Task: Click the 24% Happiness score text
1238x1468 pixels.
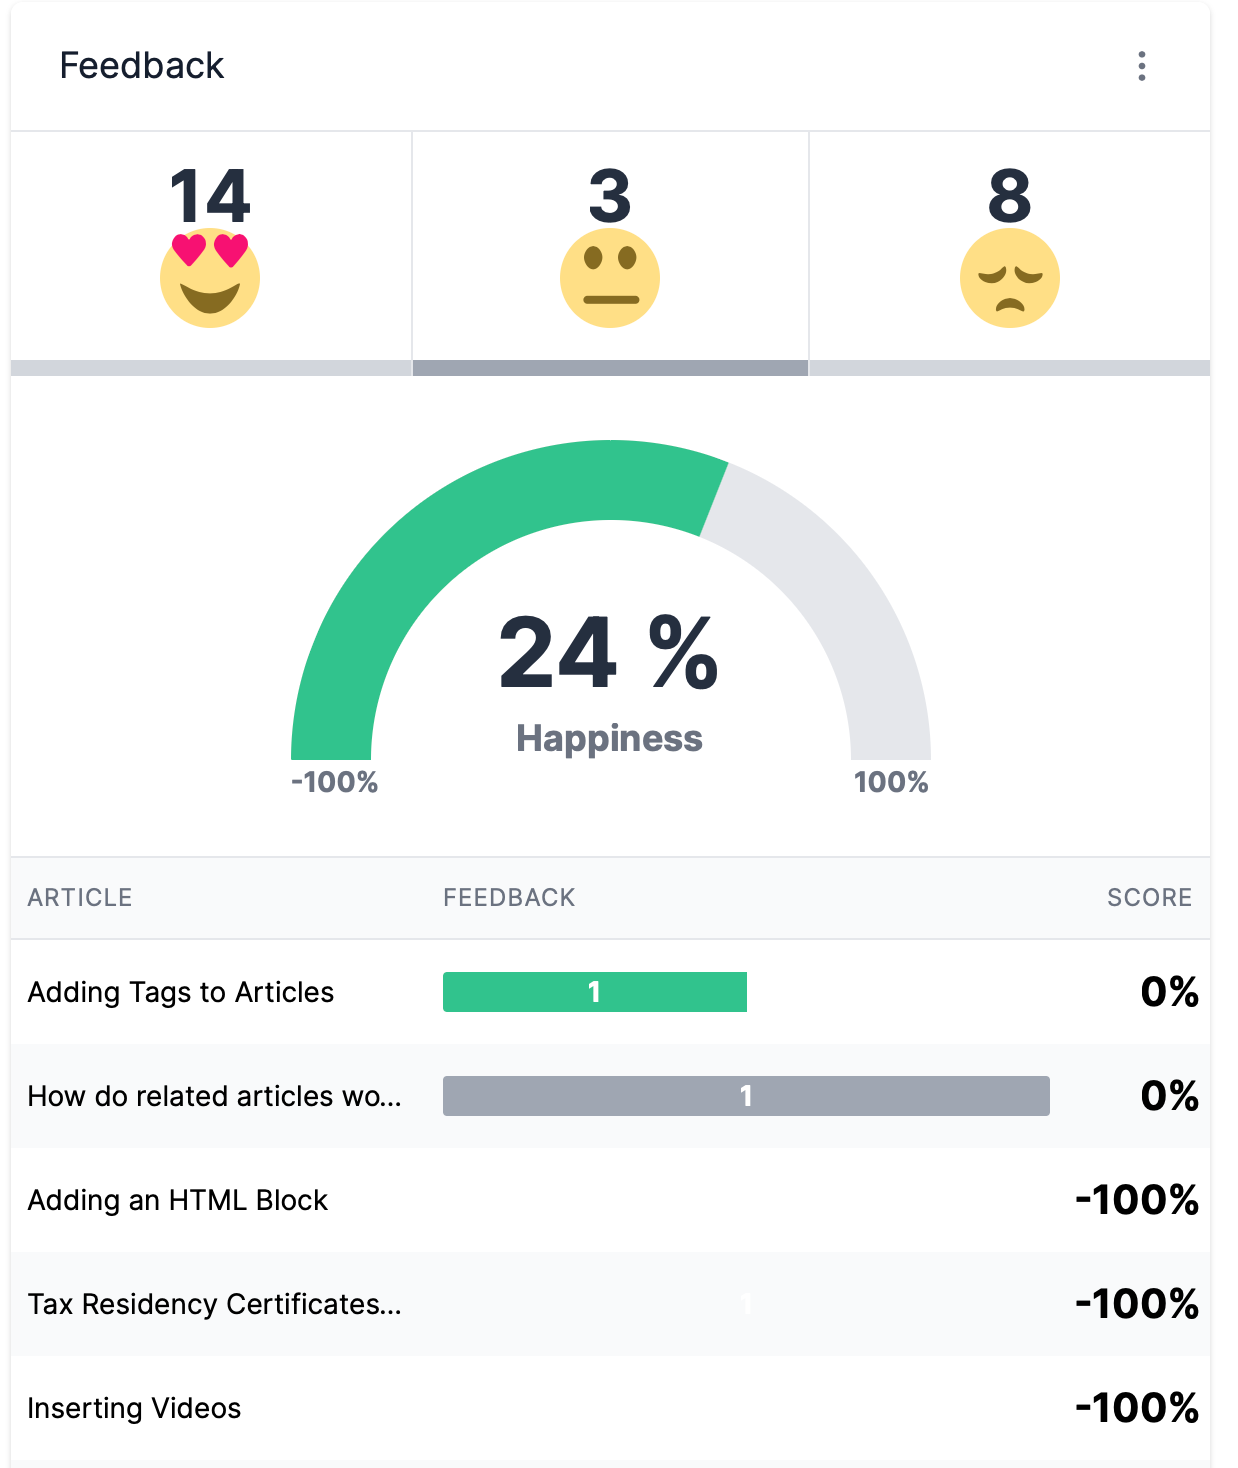Action: click(608, 655)
